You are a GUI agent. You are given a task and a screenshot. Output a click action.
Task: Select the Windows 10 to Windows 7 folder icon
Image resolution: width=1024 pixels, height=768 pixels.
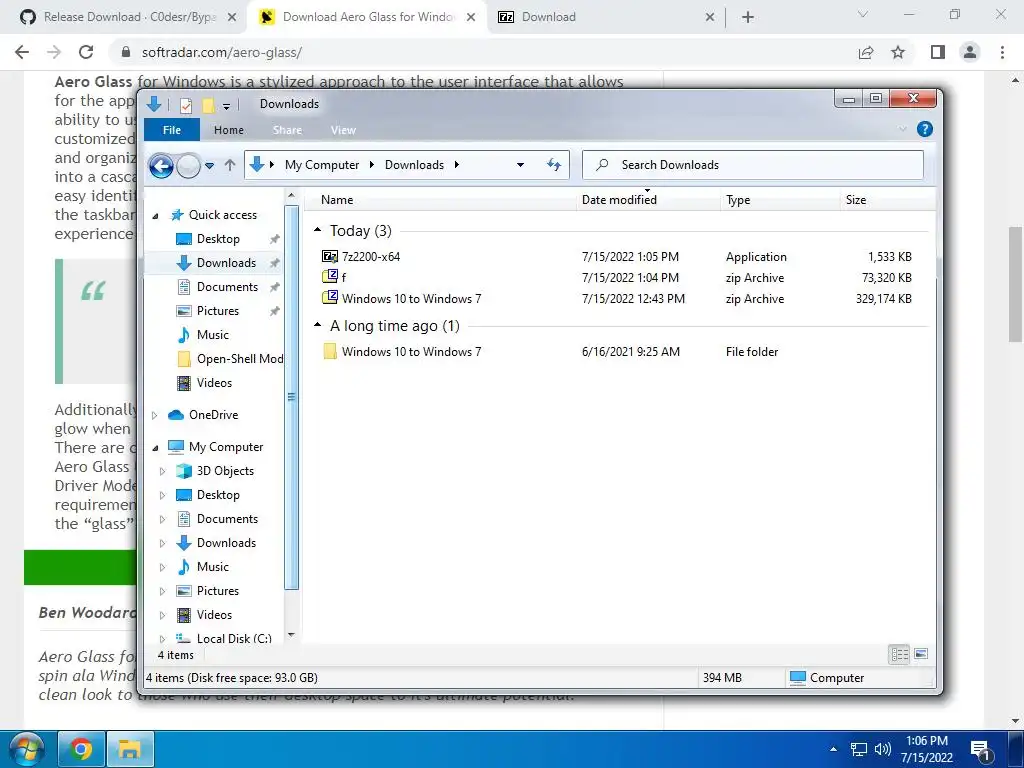pos(330,351)
